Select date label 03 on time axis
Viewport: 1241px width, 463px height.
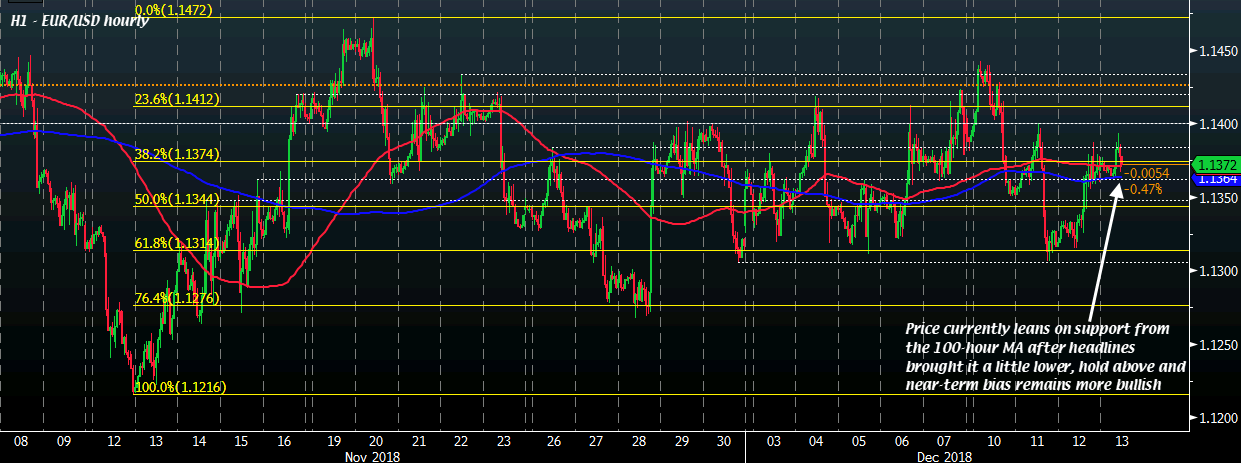click(x=773, y=441)
